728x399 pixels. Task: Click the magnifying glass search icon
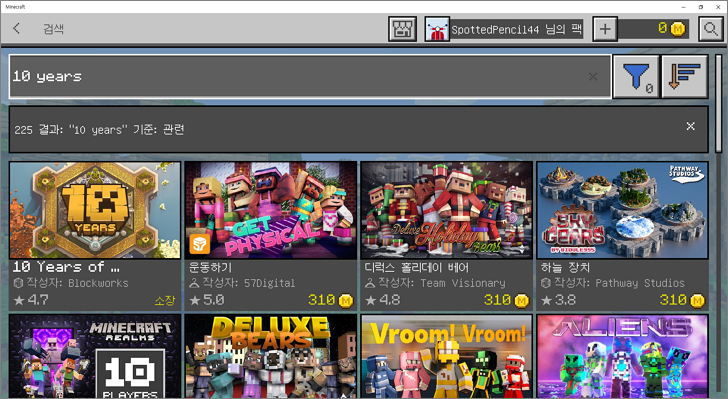click(x=711, y=29)
